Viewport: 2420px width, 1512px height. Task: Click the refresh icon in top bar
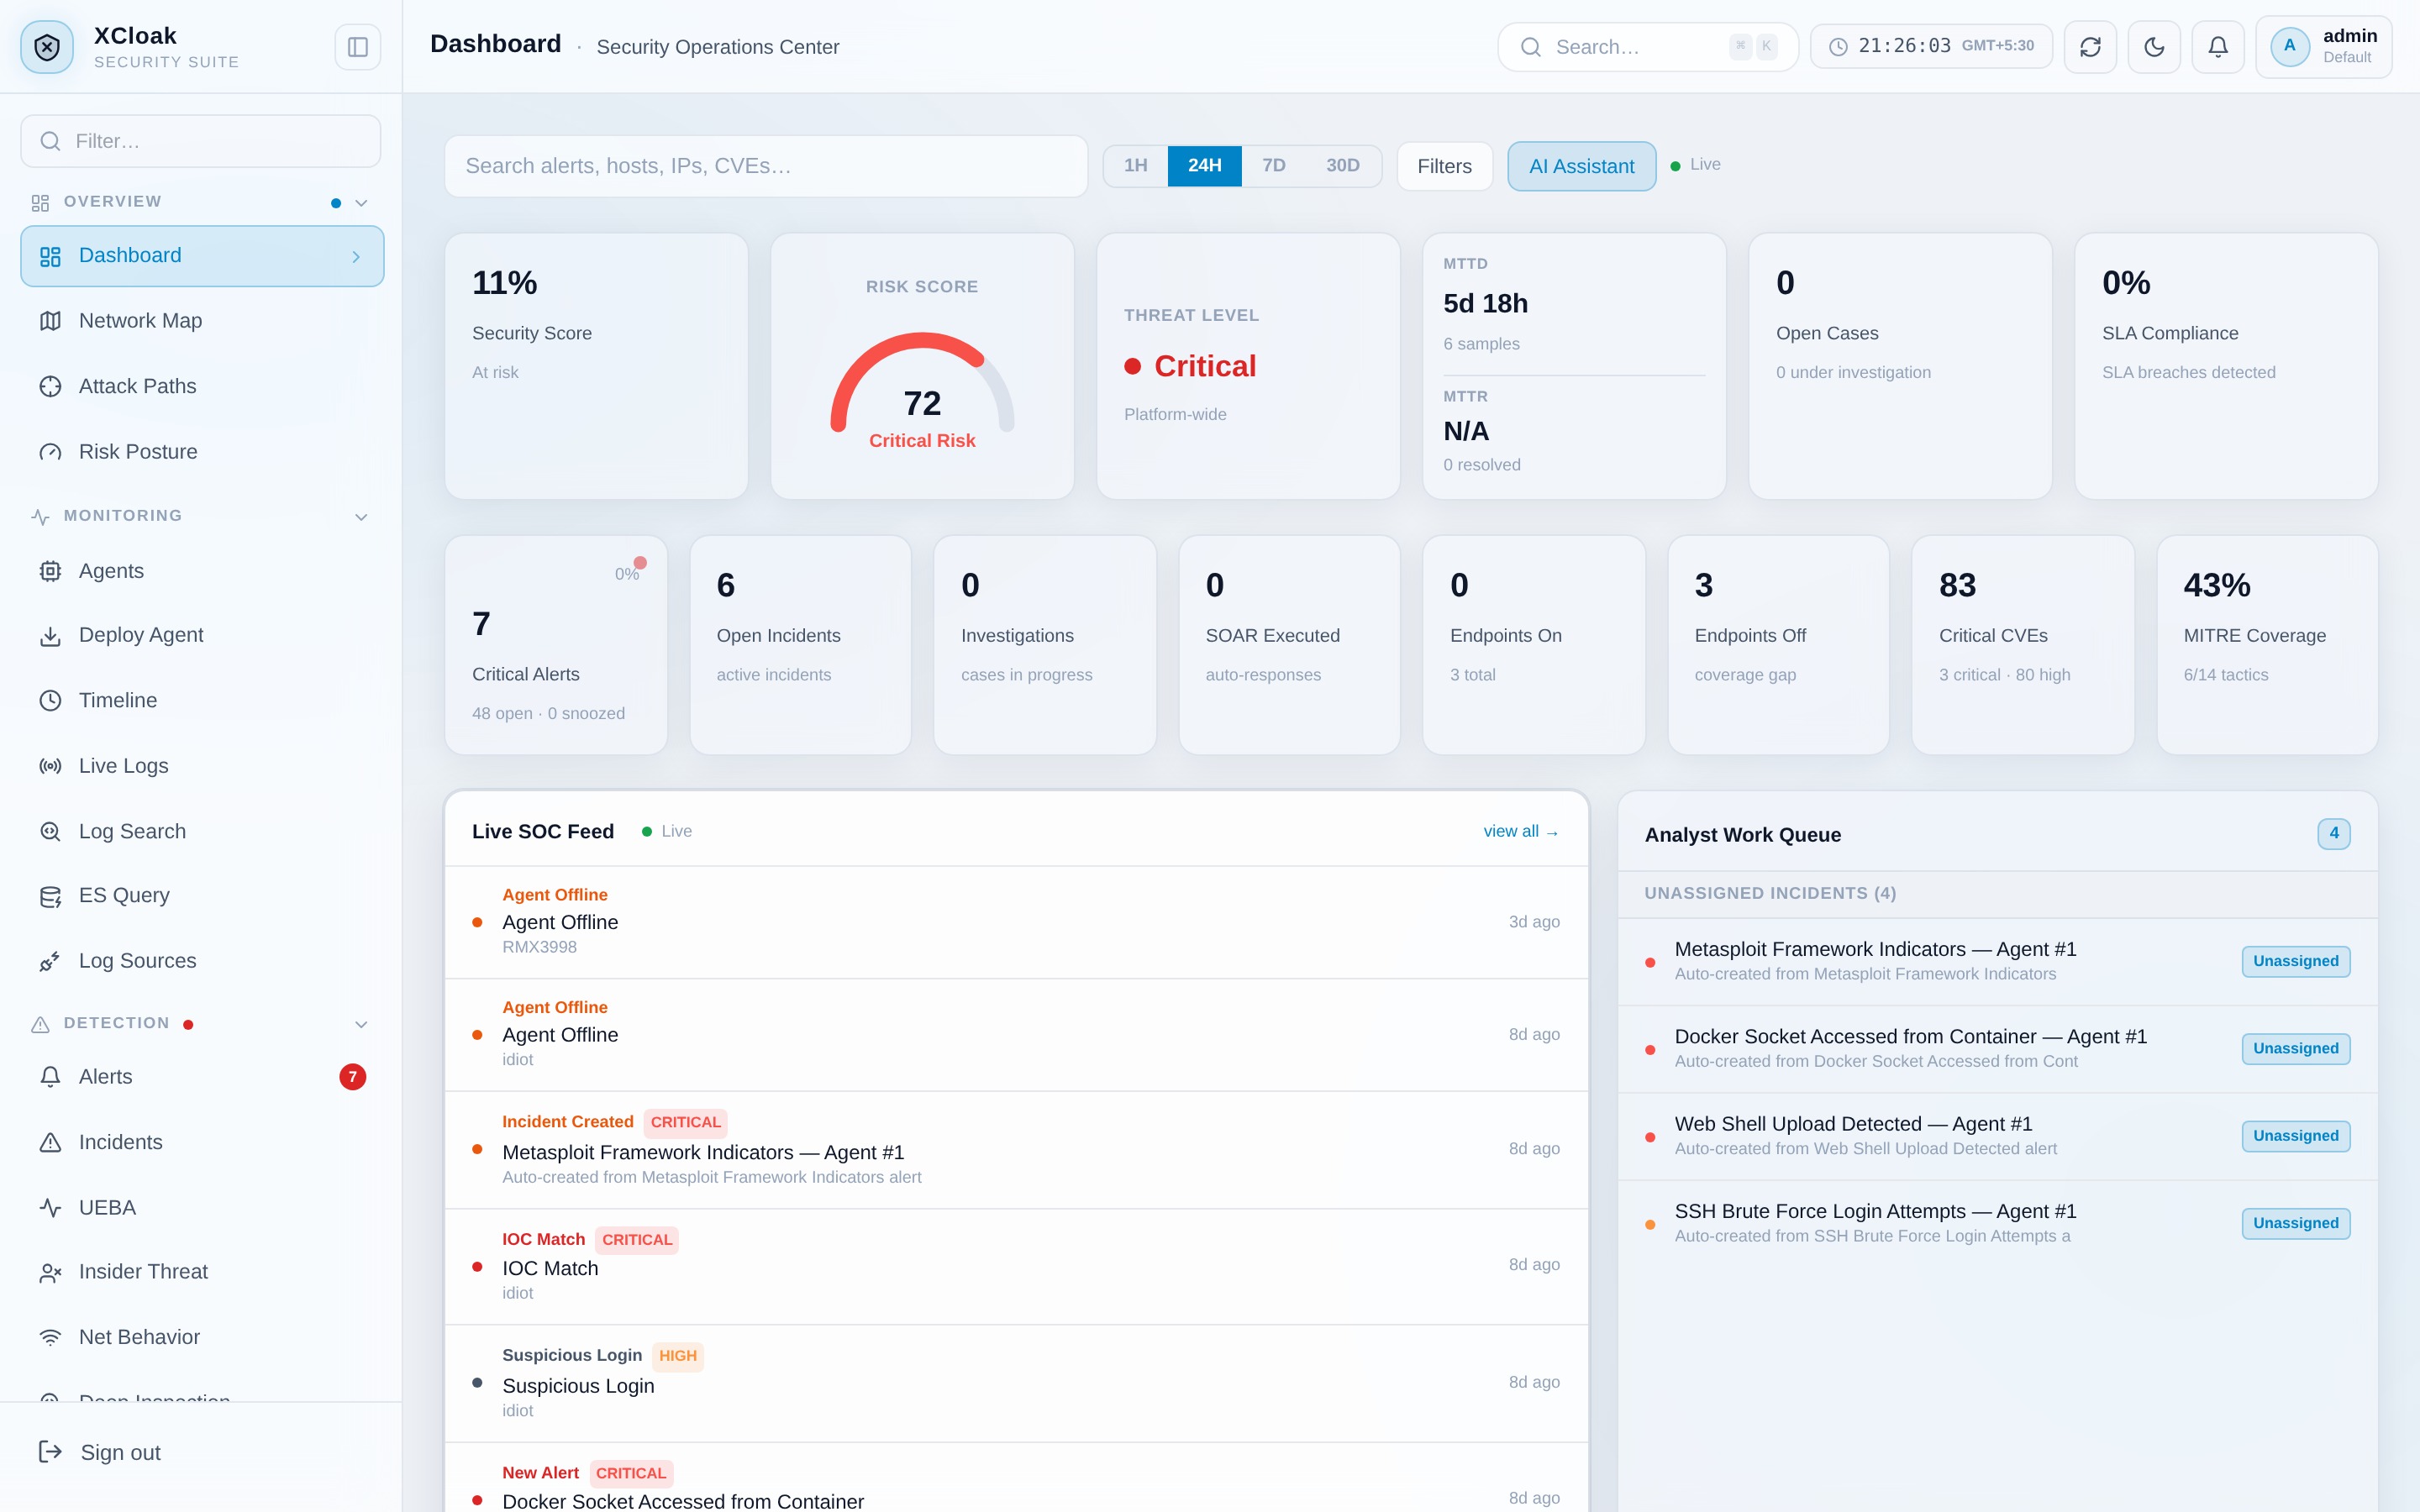[x=2090, y=47]
